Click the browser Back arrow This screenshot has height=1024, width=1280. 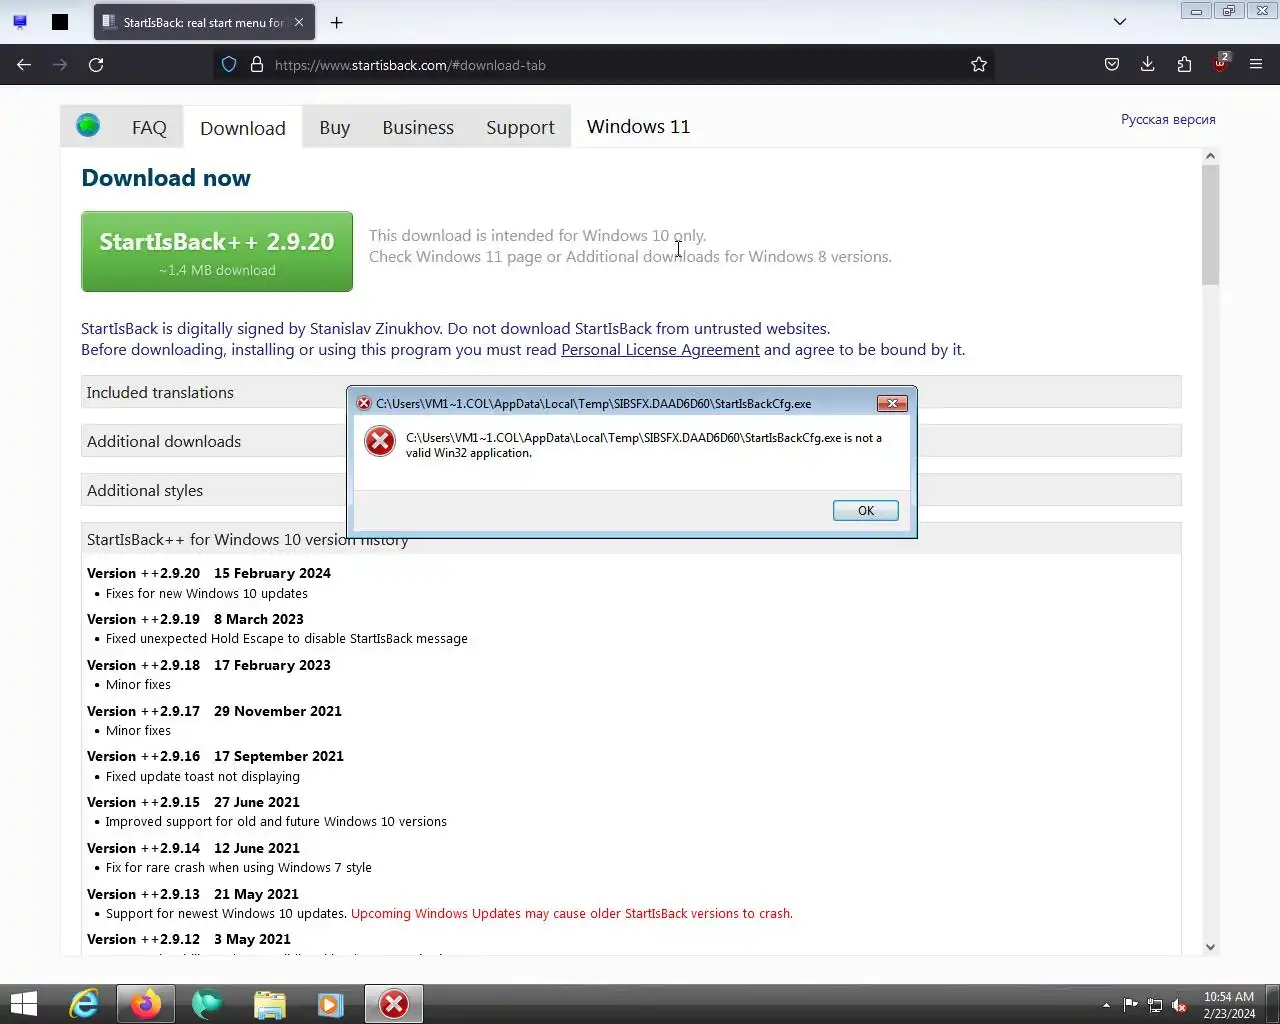click(24, 65)
